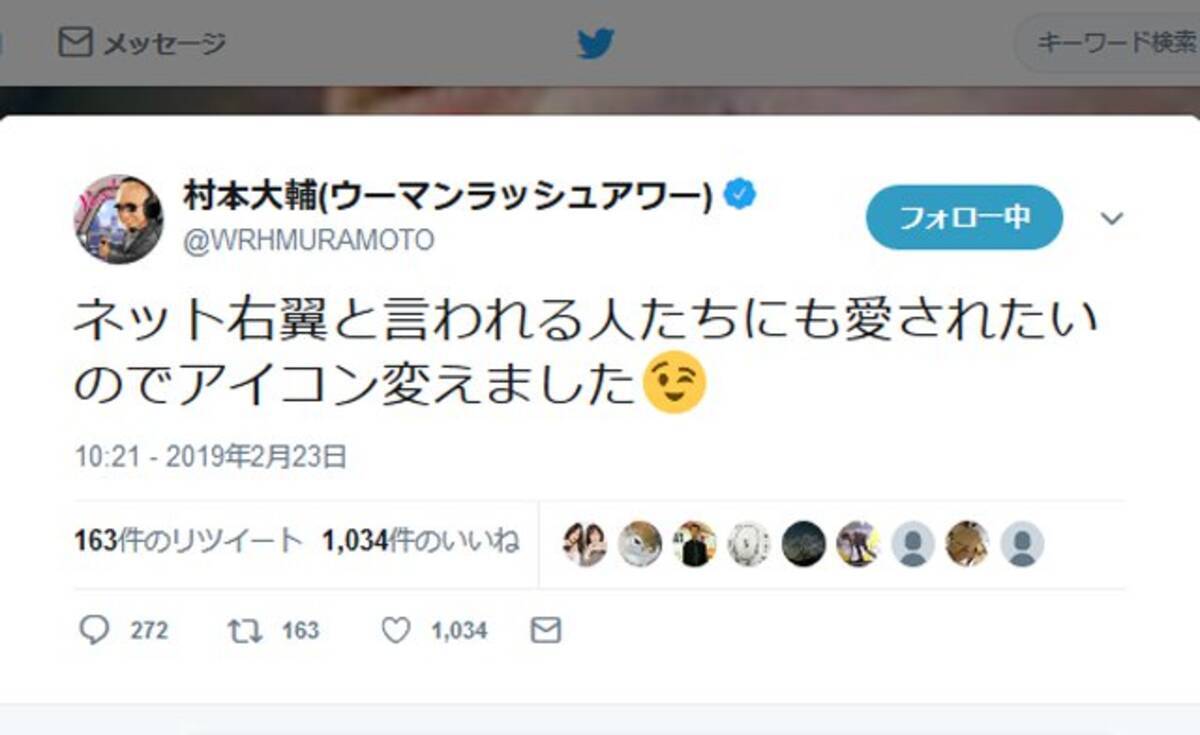Screen dimensions: 1200x735
Task: Click the last default gray liker avatar
Action: click(x=1022, y=544)
